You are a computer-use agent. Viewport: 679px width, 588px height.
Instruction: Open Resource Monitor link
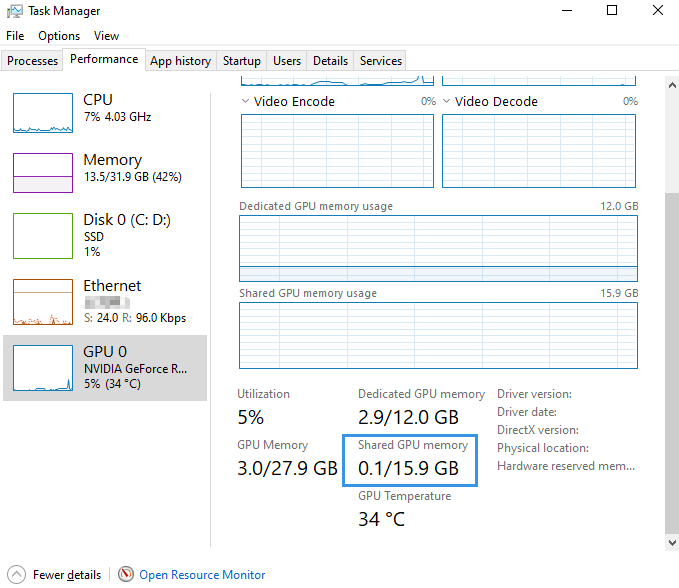pos(202,575)
